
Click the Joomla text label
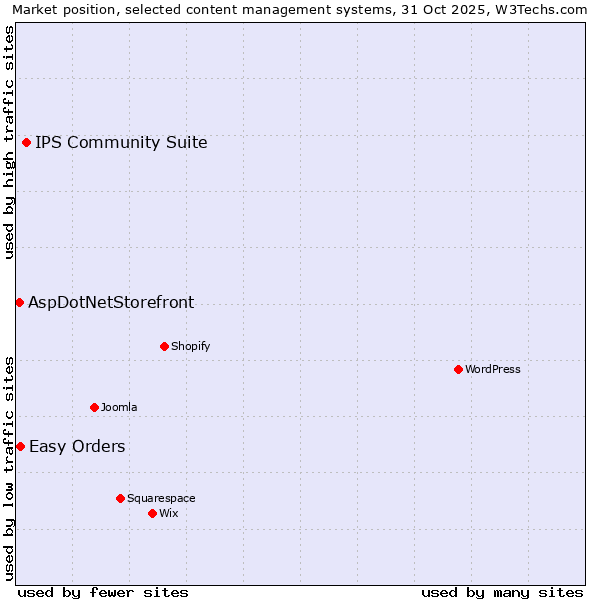pyautogui.click(x=119, y=407)
